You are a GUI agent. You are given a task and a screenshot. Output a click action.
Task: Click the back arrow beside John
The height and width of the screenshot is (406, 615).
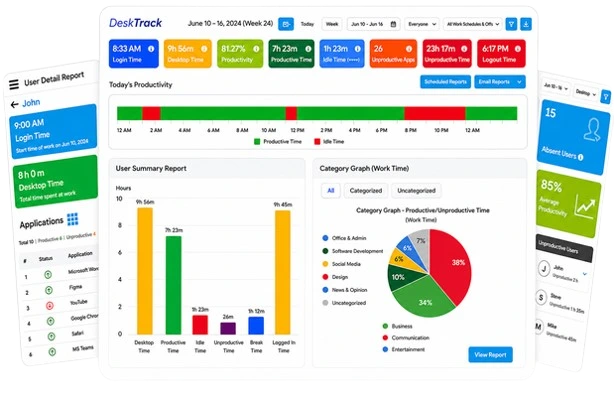tap(15, 104)
